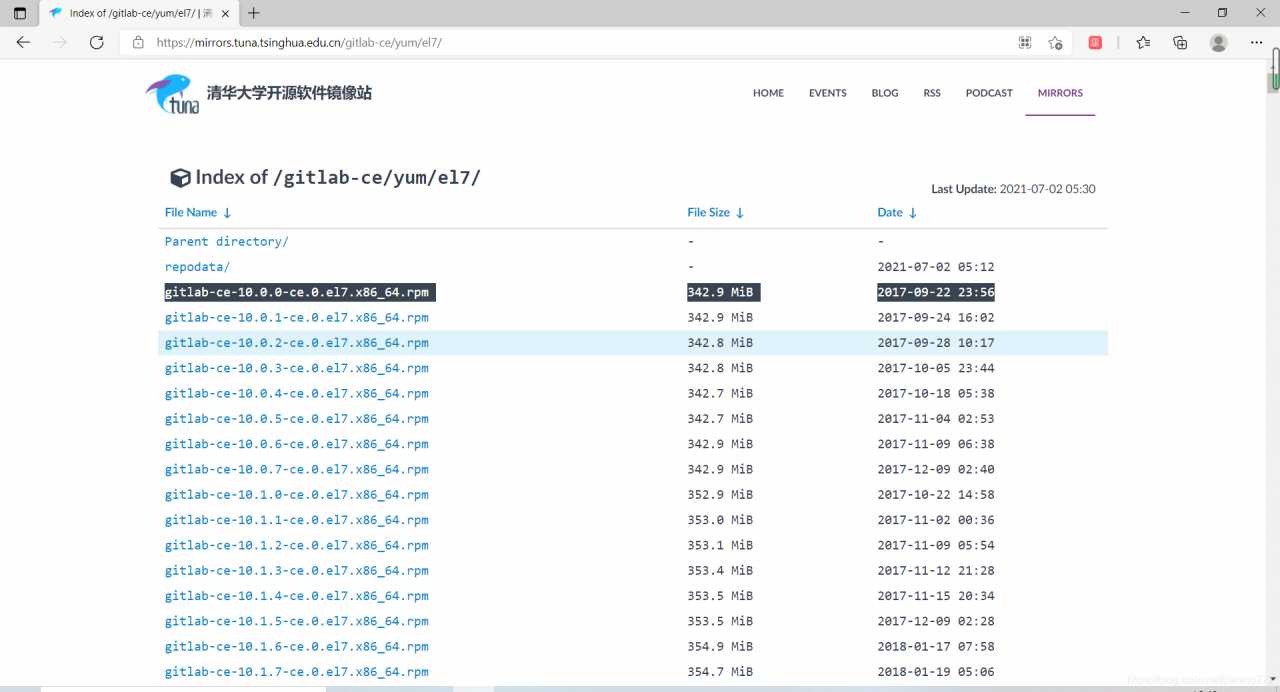Download gitlab-ce-10.1.3 rpm file

[297, 571]
